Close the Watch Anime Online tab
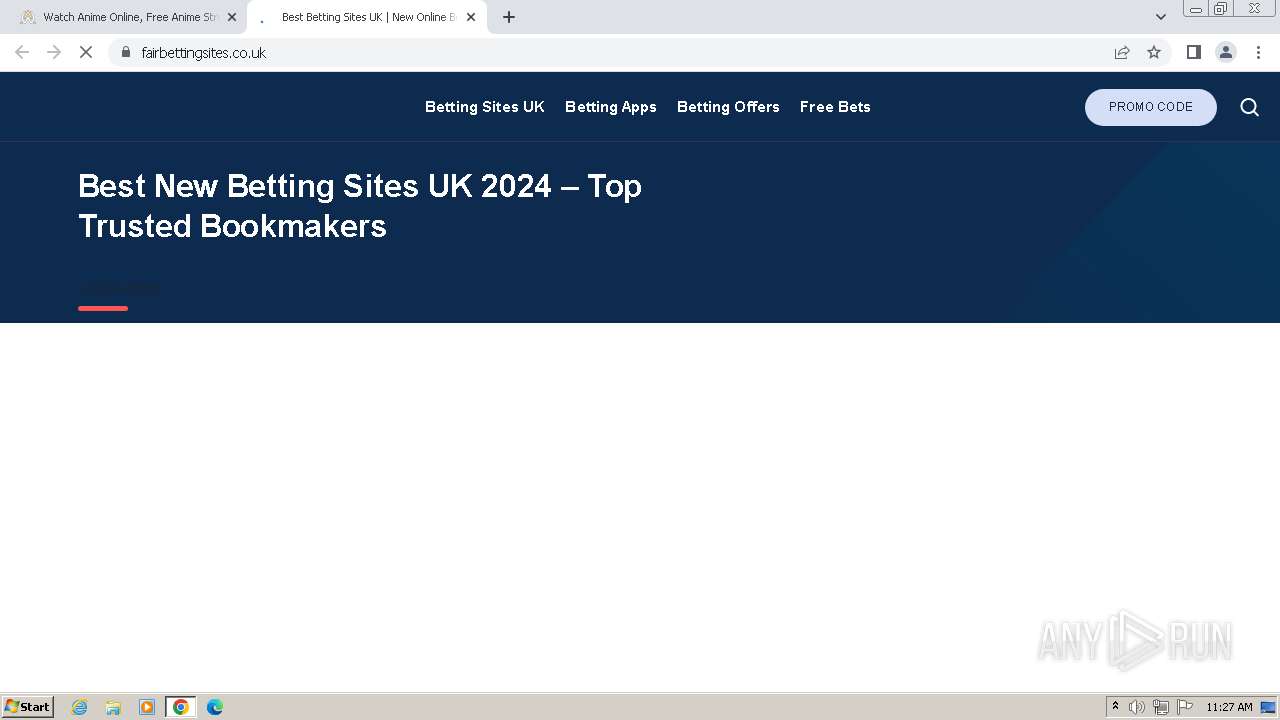1280x720 pixels. coord(232,17)
